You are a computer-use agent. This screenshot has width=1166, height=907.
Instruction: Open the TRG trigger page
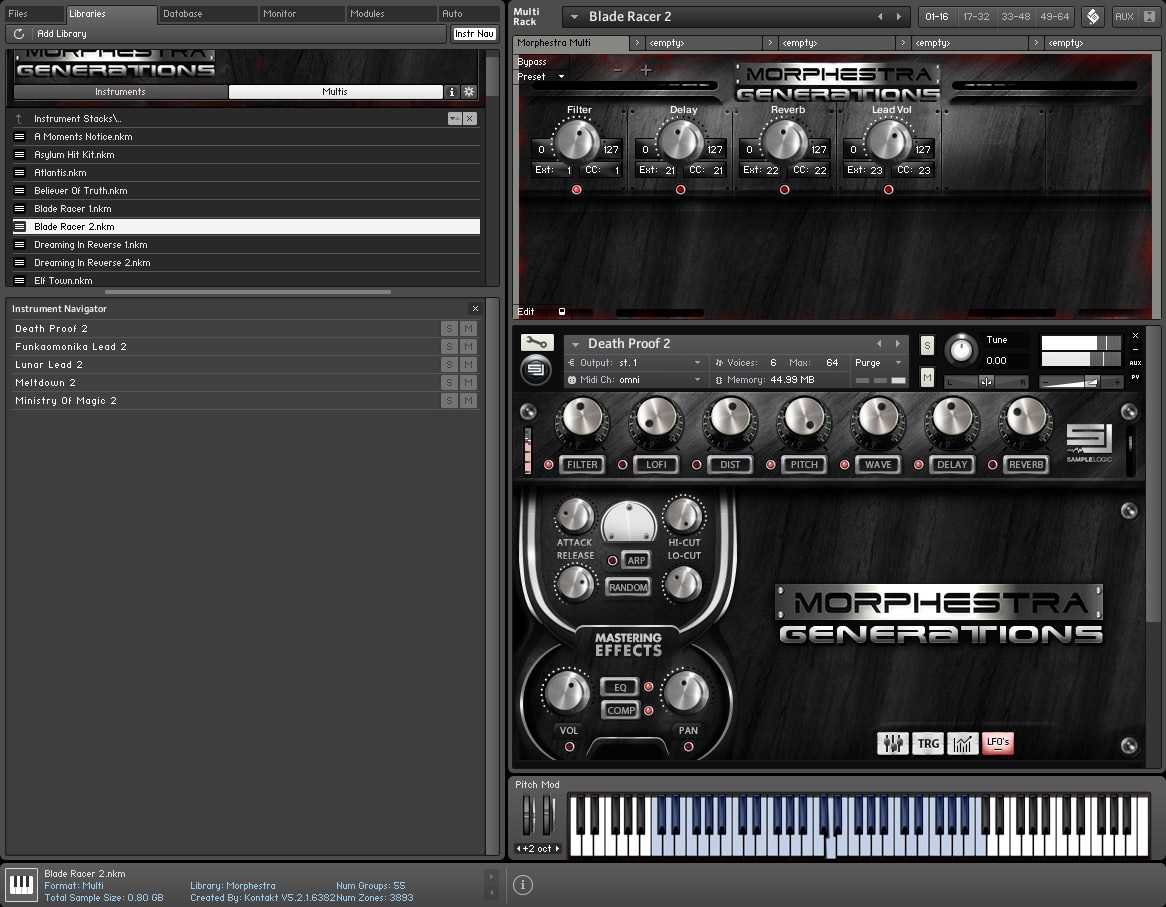pos(927,743)
